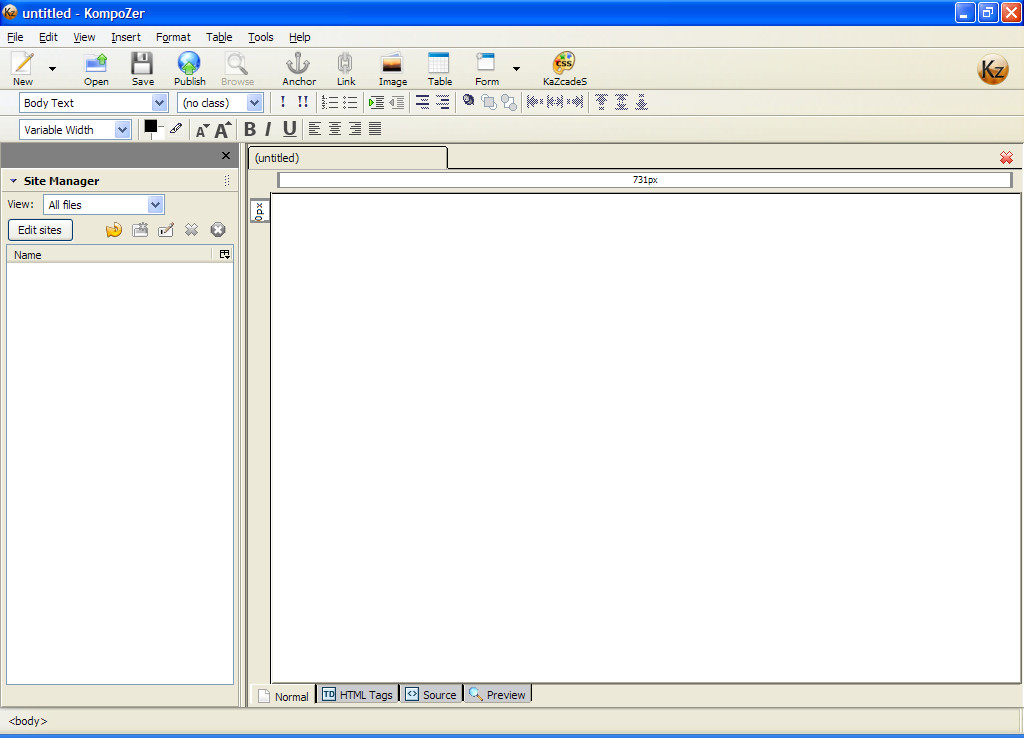Insert a named Anchor
1024x738 pixels.
pos(298,63)
